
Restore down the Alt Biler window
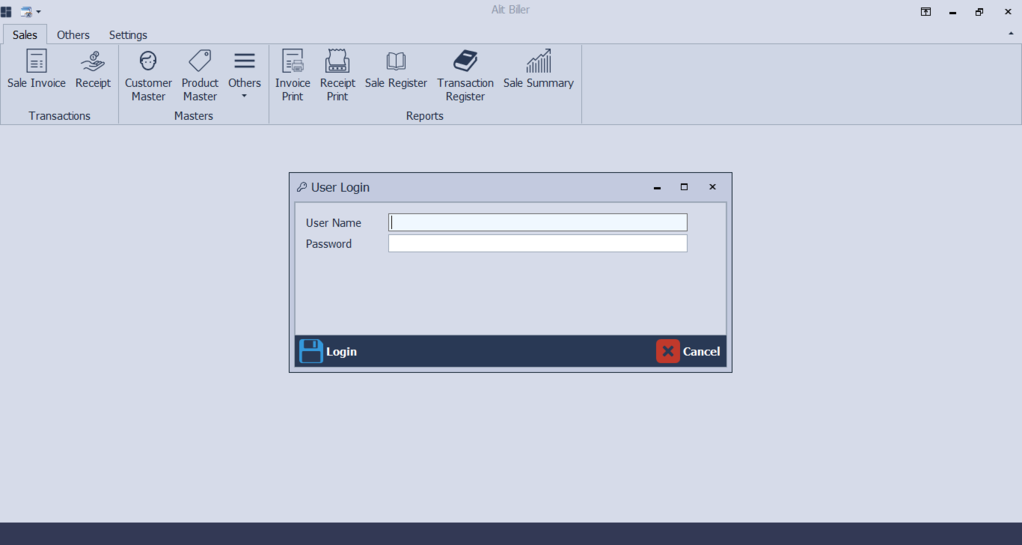(x=980, y=12)
